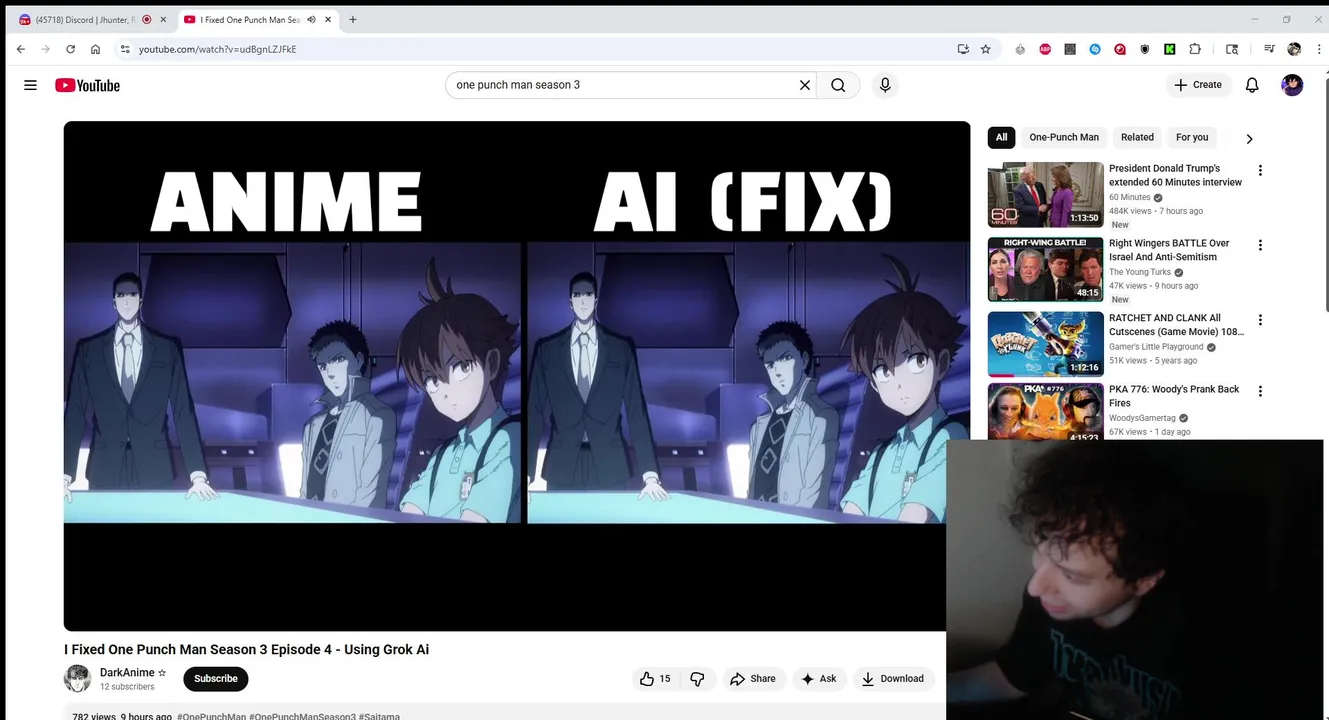1329x720 pixels.
Task: Open options for Trump 60 Minutes video
Action: click(x=1260, y=170)
